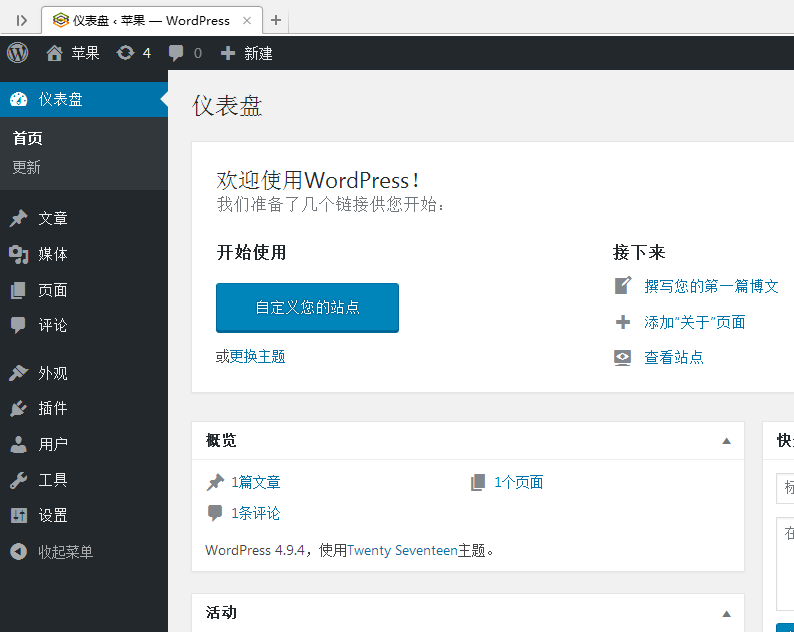Open the 新建 plus icon
The image size is (794, 632).
pyautogui.click(x=228, y=53)
